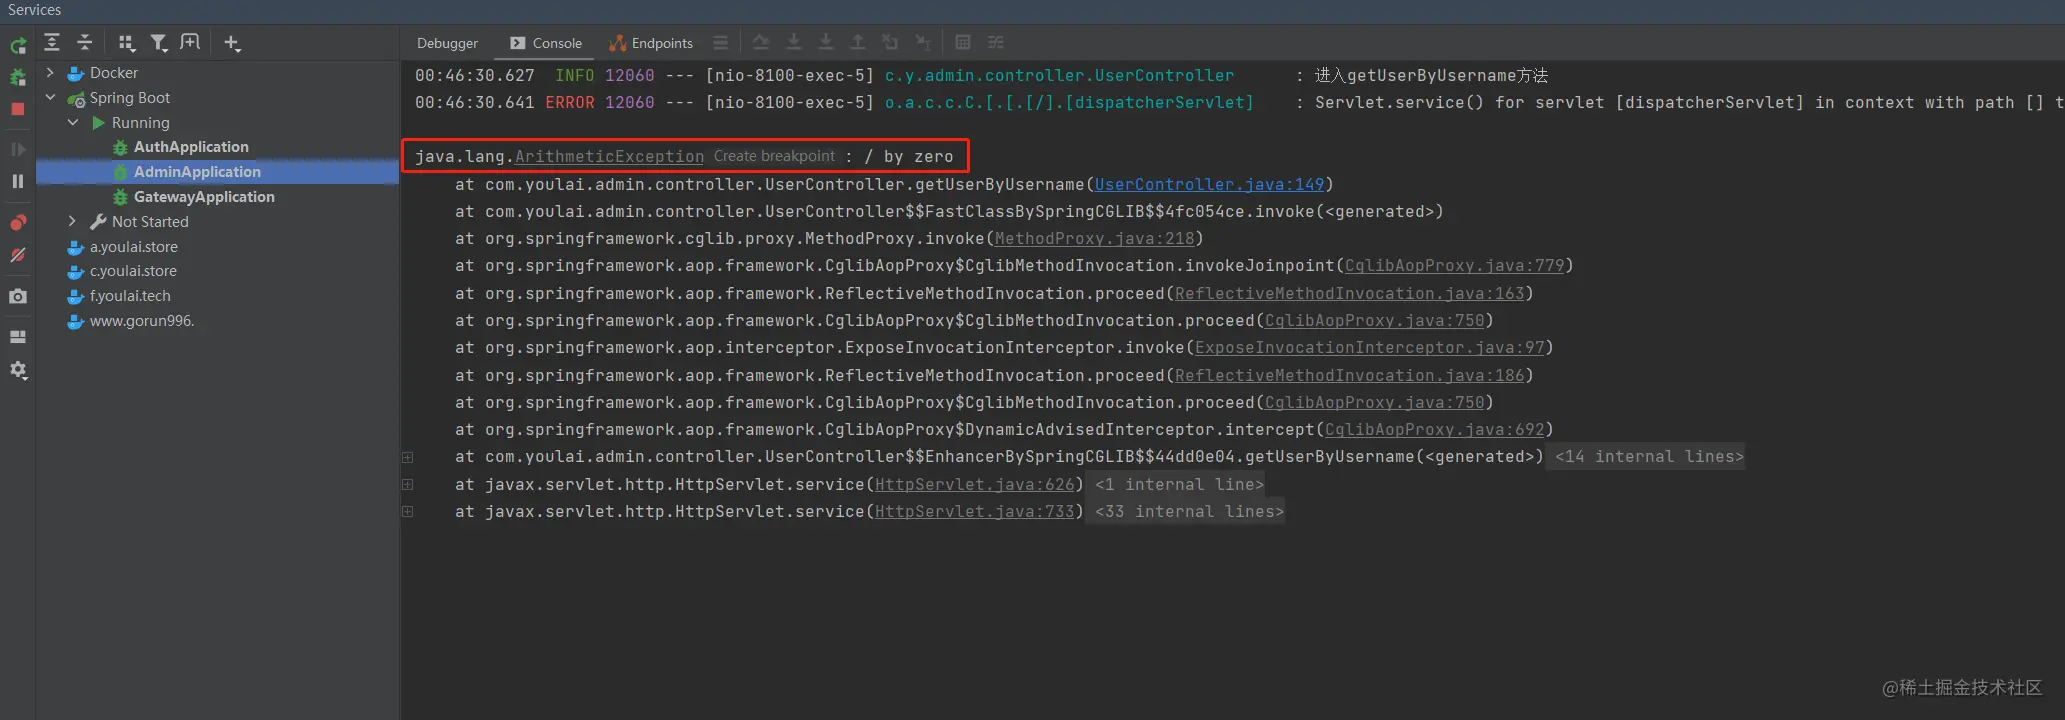This screenshot has height=720, width=2065.
Task: Open the ExposeInvocationInterceptor.java:97 link
Action: [x=1369, y=348]
